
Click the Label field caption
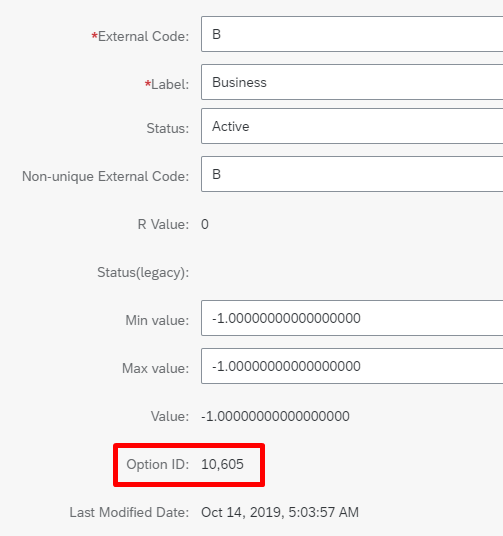tap(167, 84)
